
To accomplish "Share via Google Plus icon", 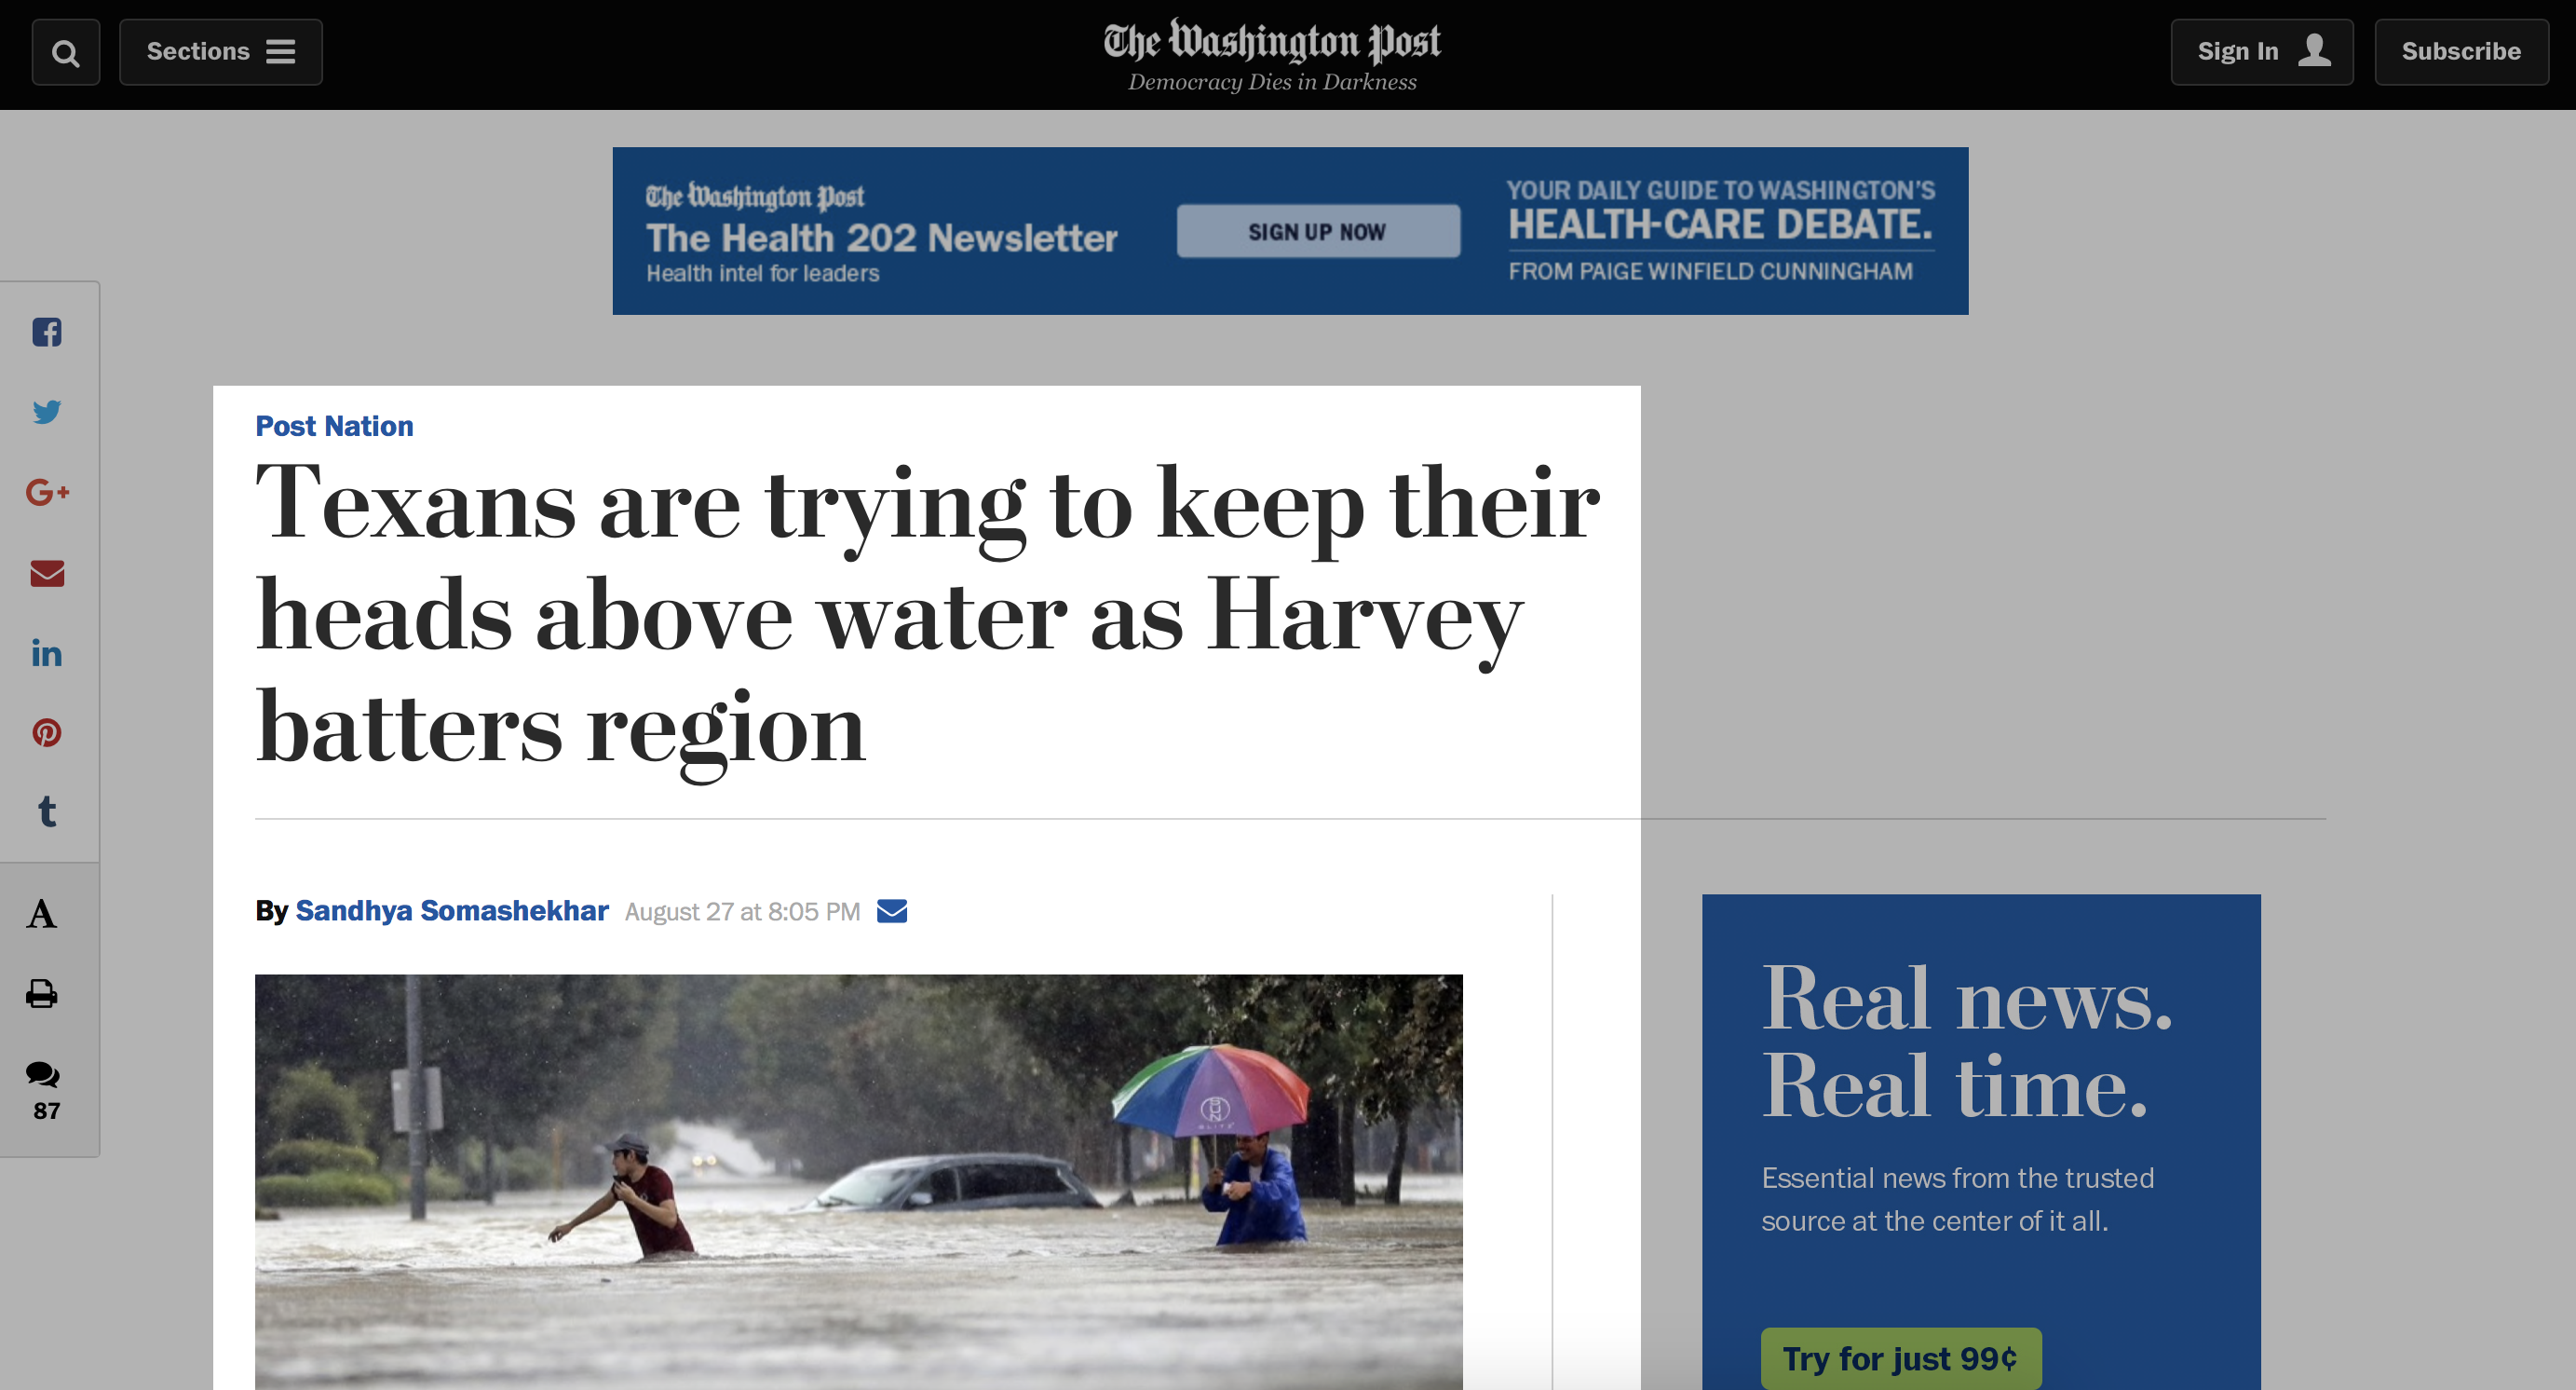I will click(x=47, y=492).
